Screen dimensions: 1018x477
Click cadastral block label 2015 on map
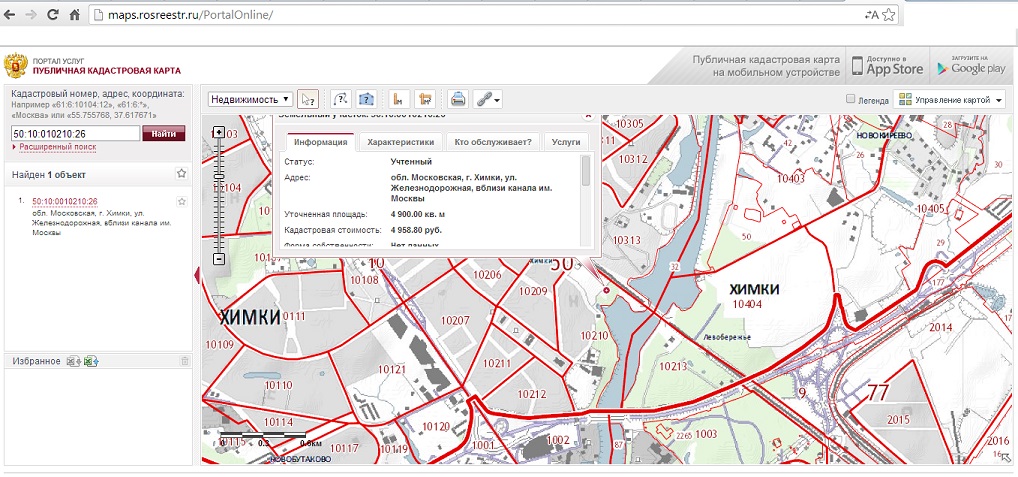tap(899, 420)
